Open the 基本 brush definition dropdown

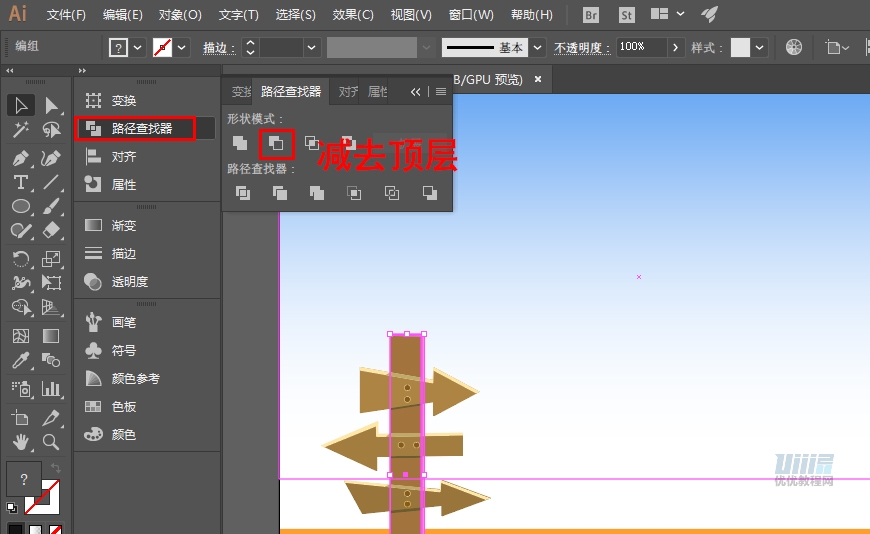537,48
